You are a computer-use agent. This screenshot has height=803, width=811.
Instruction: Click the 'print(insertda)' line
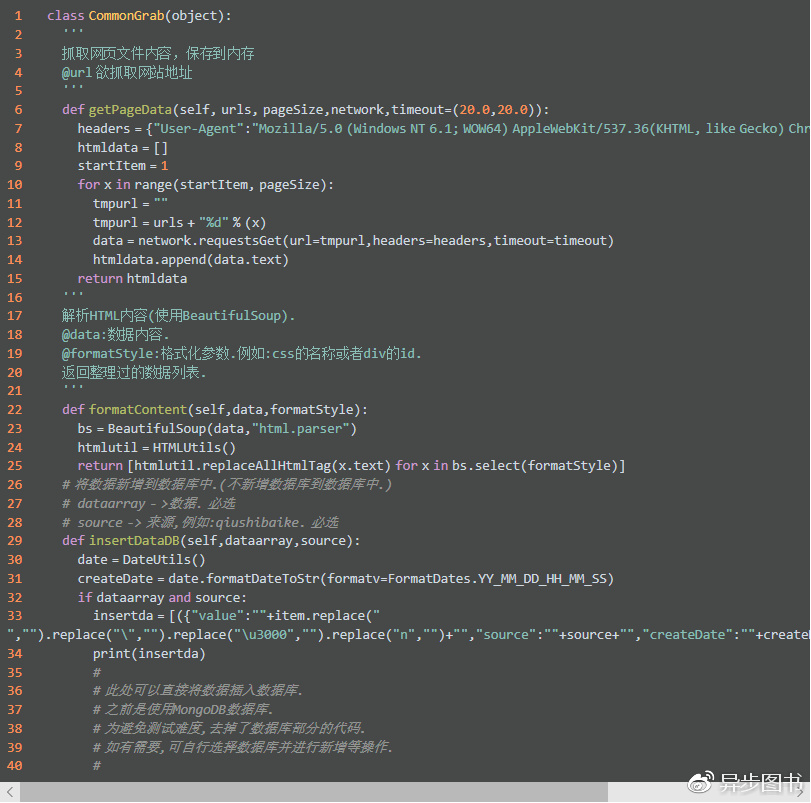(x=149, y=654)
